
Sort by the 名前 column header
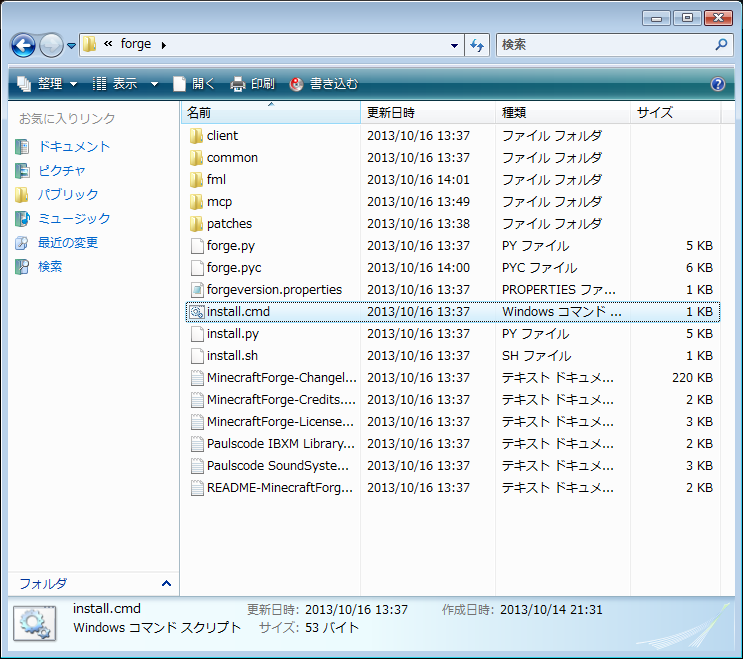[x=271, y=113]
